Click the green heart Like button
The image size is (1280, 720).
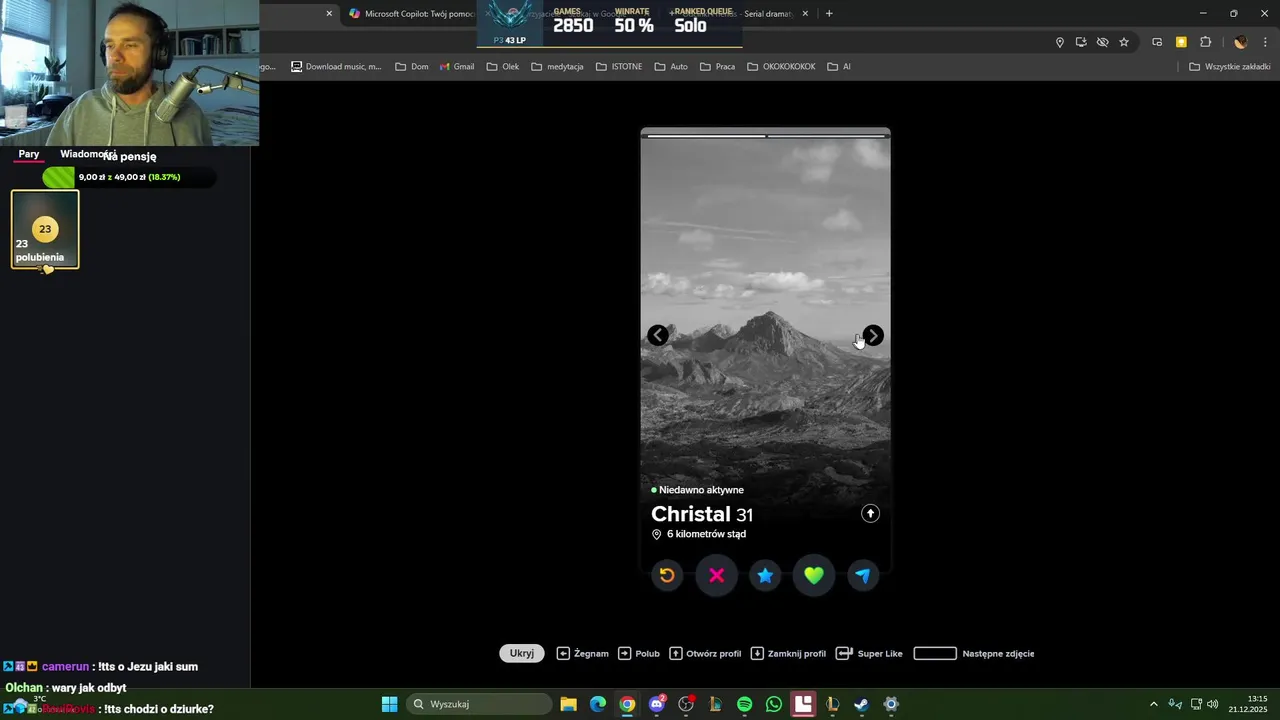814,575
